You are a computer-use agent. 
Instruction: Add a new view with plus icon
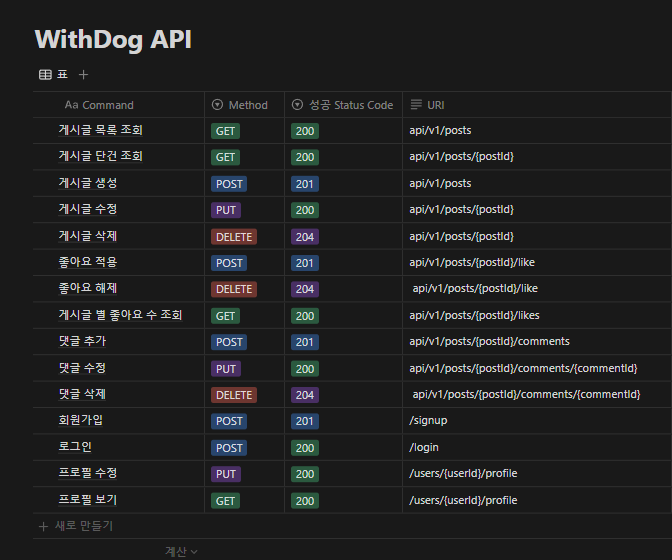pyautogui.click(x=83, y=75)
